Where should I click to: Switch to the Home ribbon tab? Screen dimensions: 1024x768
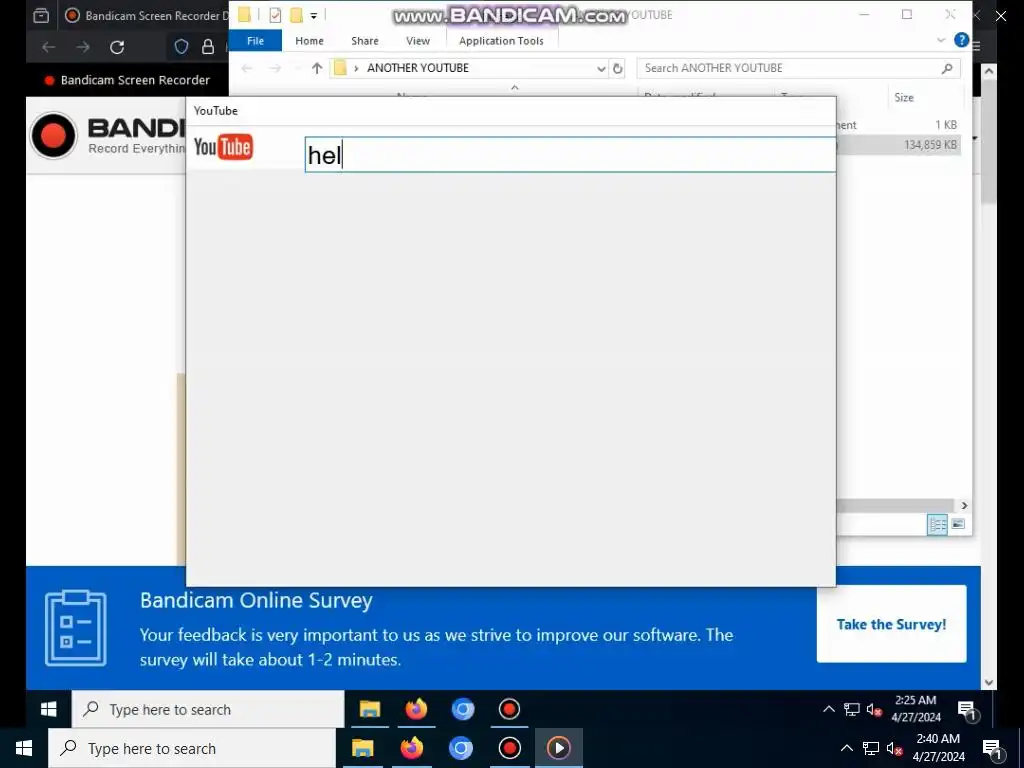click(309, 40)
